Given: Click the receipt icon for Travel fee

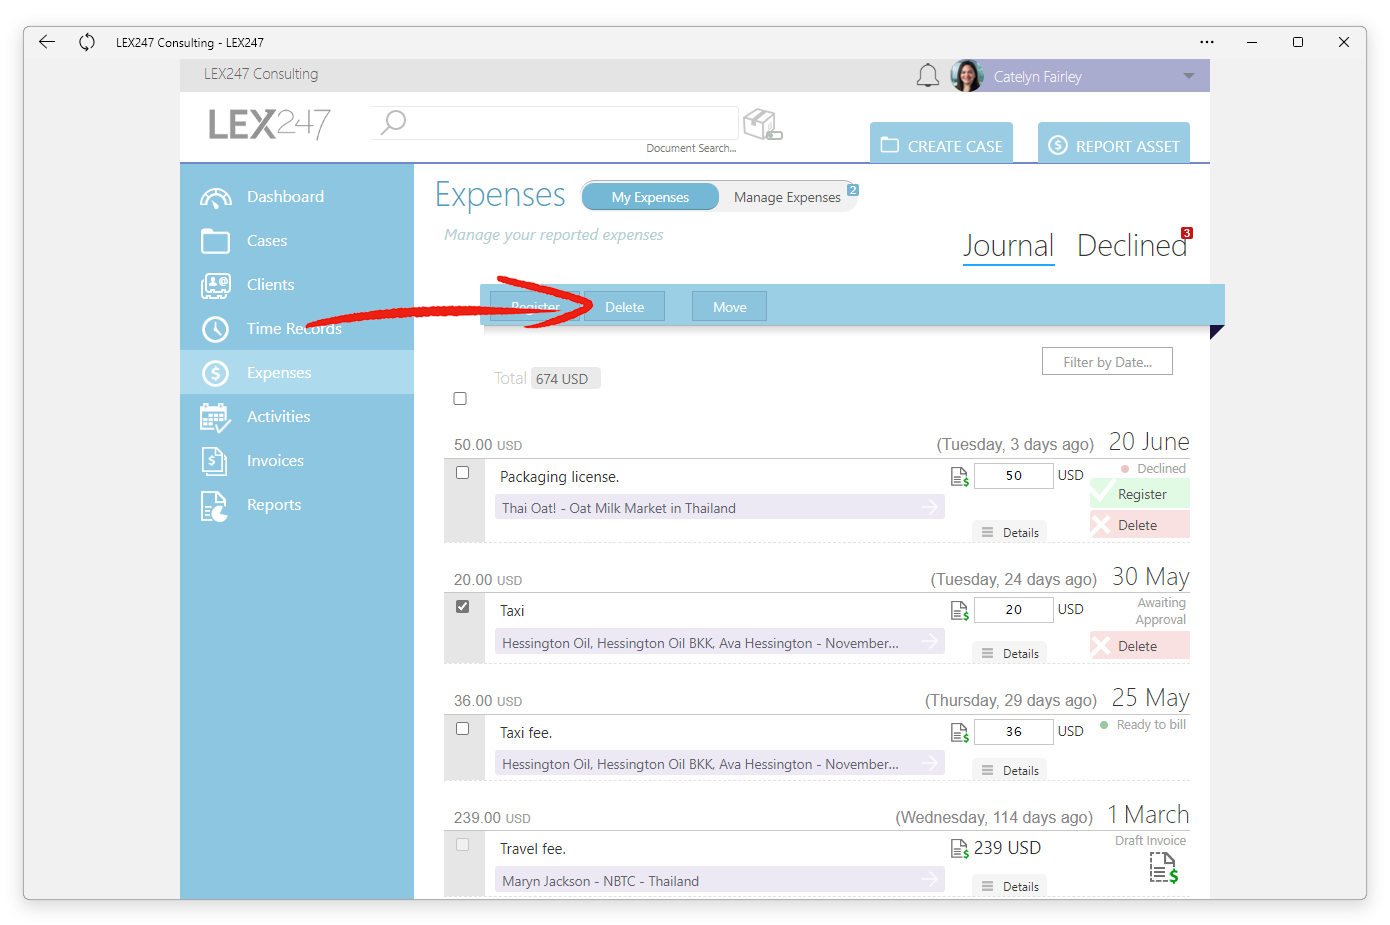Looking at the screenshot, I should pos(959,849).
